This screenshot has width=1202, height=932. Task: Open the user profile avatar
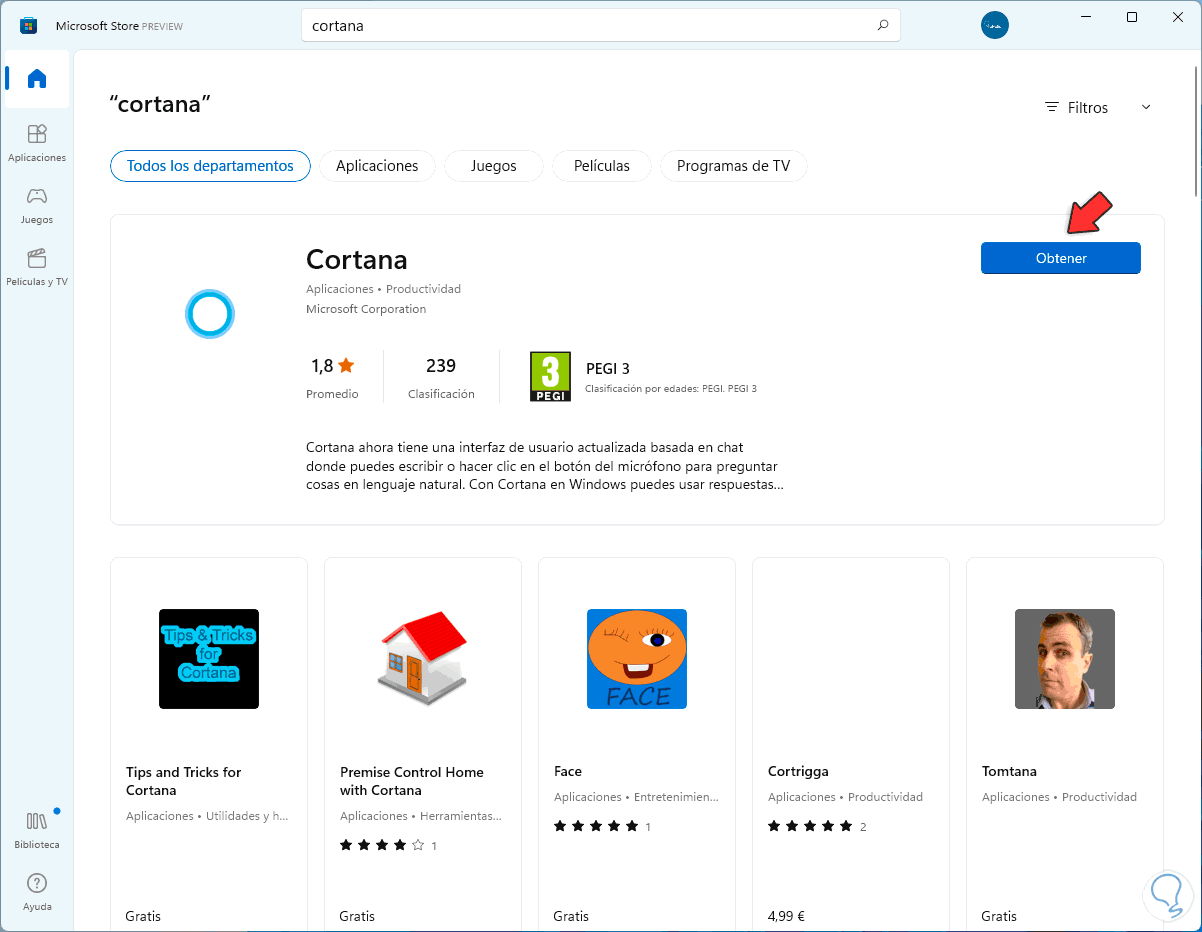[x=995, y=26]
